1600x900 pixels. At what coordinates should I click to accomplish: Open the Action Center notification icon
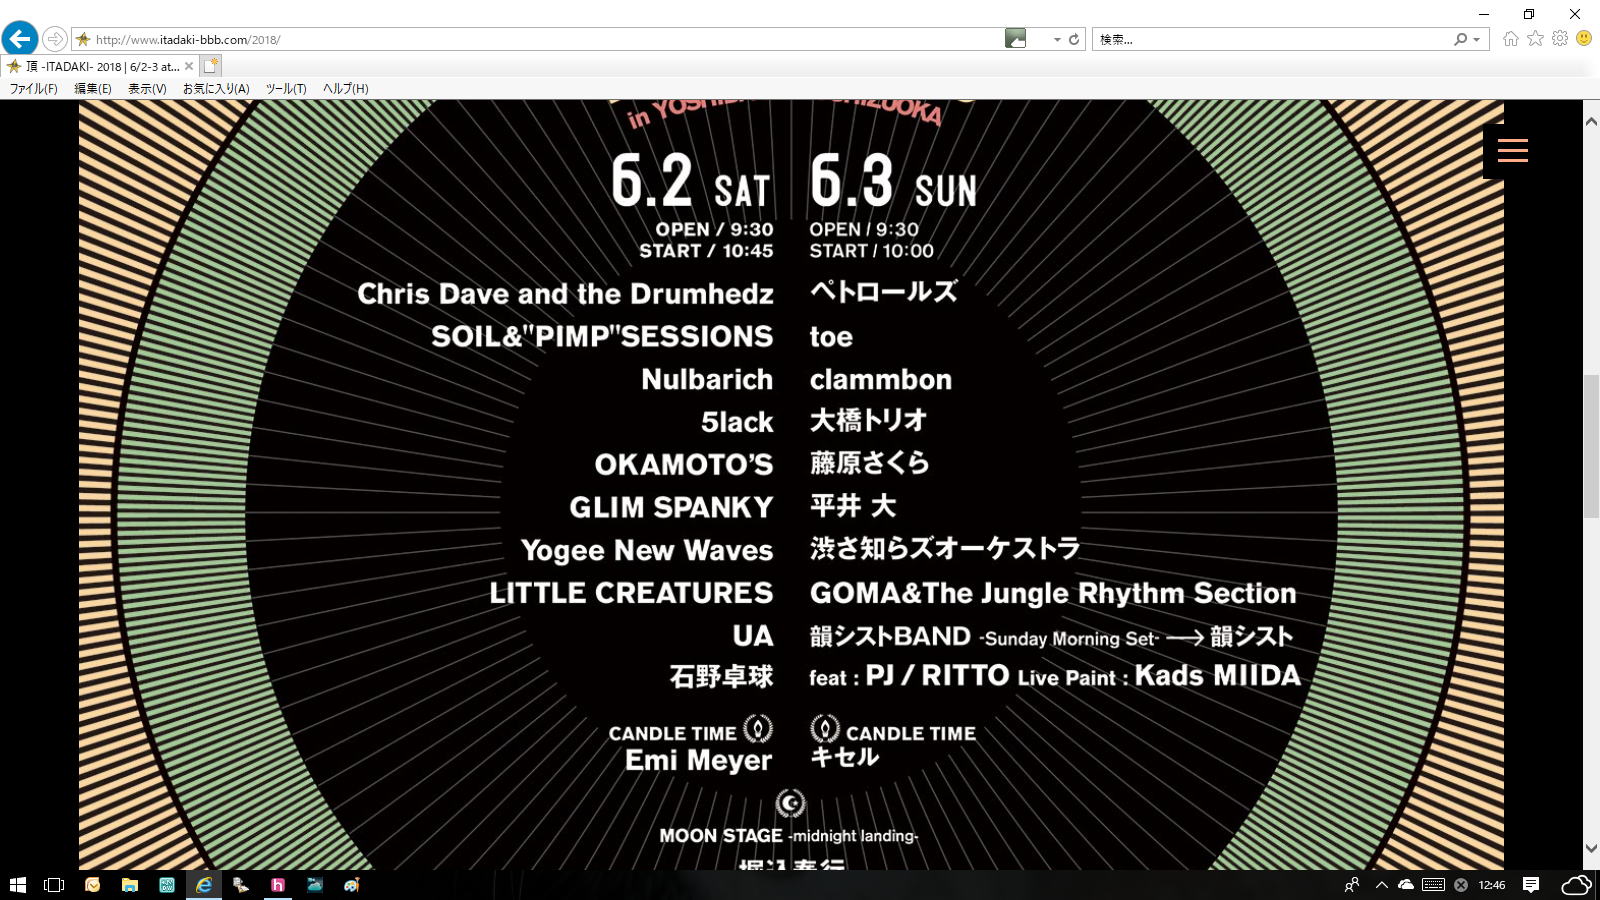click(1530, 885)
